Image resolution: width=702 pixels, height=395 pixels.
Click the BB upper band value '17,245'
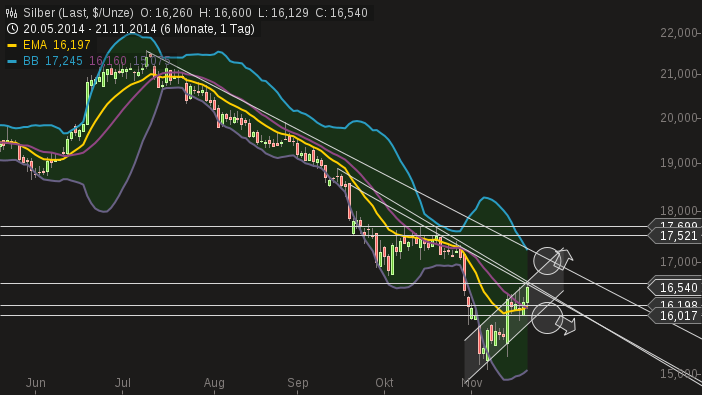click(64, 61)
